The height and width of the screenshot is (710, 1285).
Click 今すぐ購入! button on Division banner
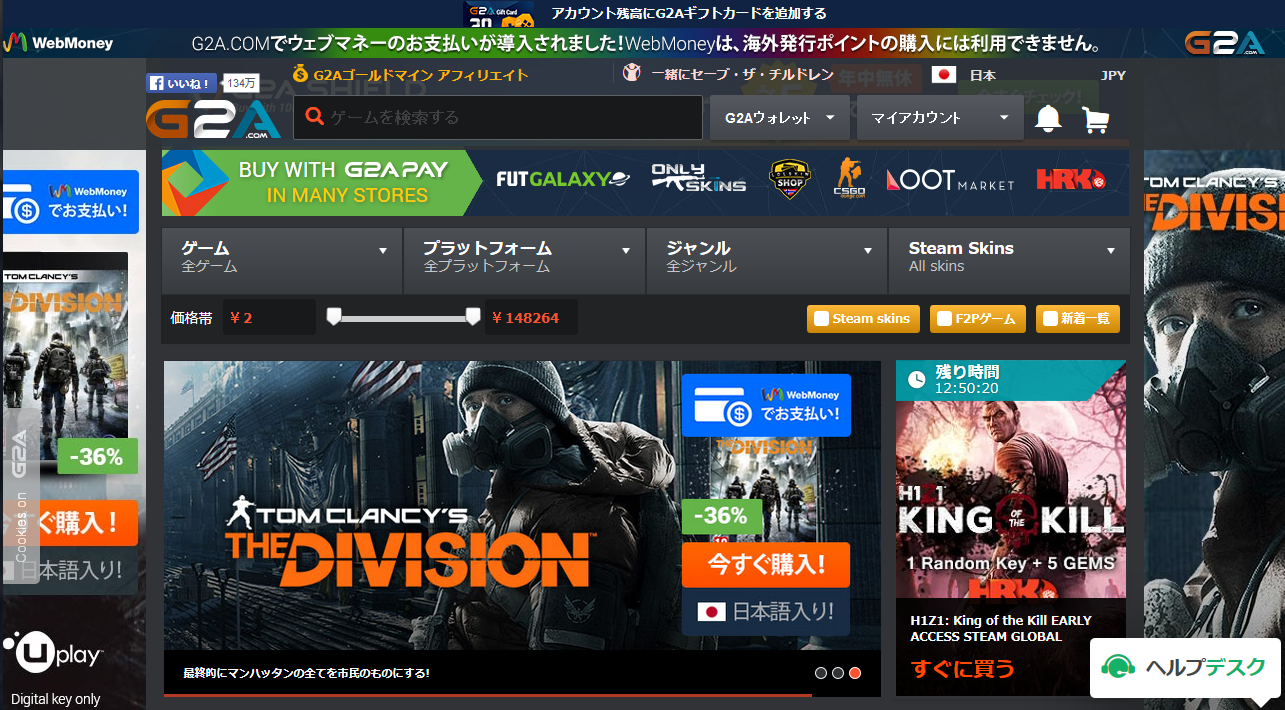[x=766, y=565]
